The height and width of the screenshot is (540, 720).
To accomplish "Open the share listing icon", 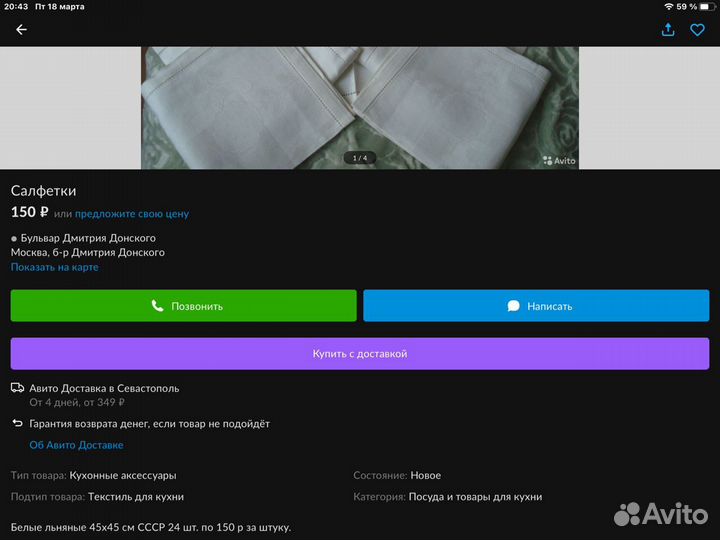I will [x=668, y=30].
